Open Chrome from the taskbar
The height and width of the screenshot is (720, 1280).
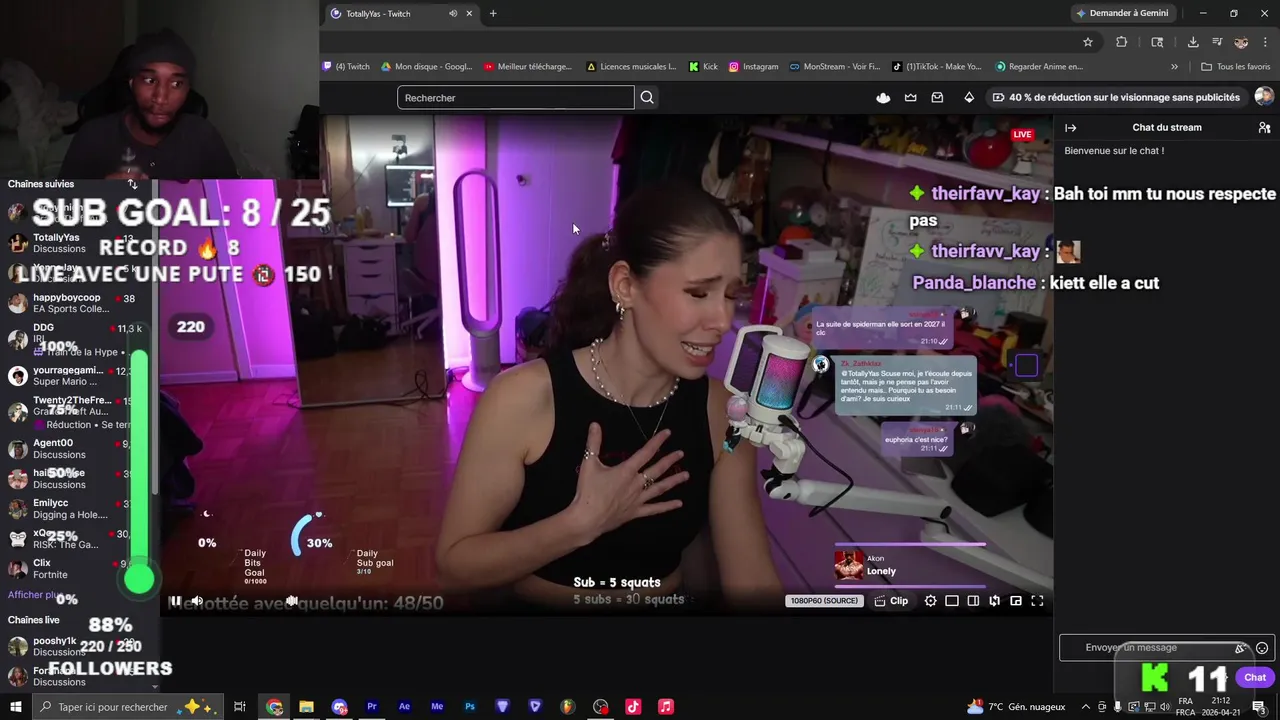[x=274, y=707]
